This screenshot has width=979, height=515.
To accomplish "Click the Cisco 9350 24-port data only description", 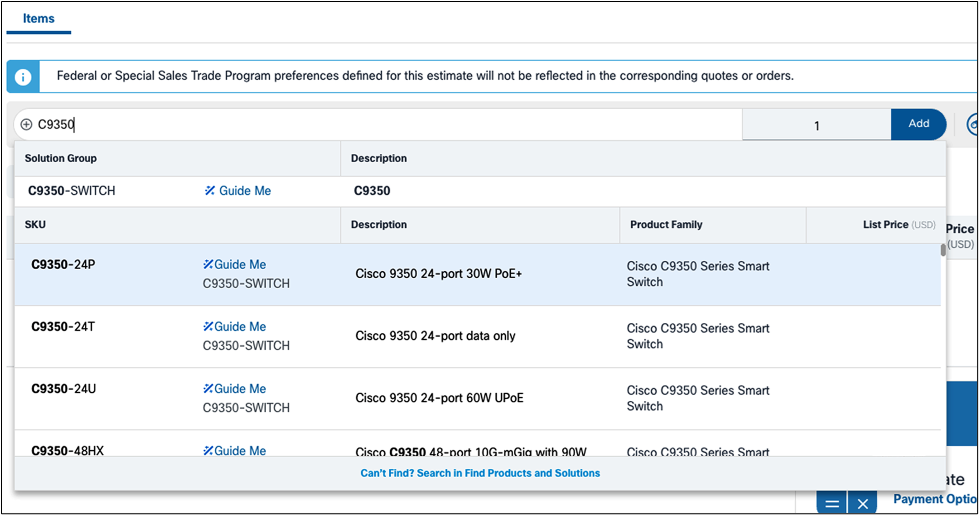I will pyautogui.click(x=435, y=336).
